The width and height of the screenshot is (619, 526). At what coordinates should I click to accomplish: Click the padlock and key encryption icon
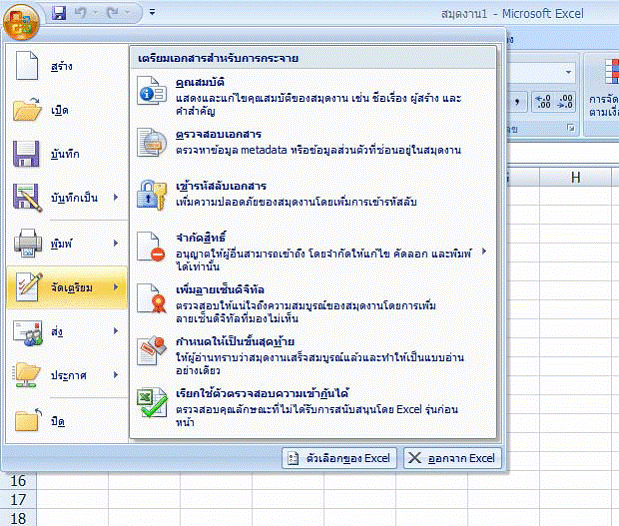coord(152,195)
